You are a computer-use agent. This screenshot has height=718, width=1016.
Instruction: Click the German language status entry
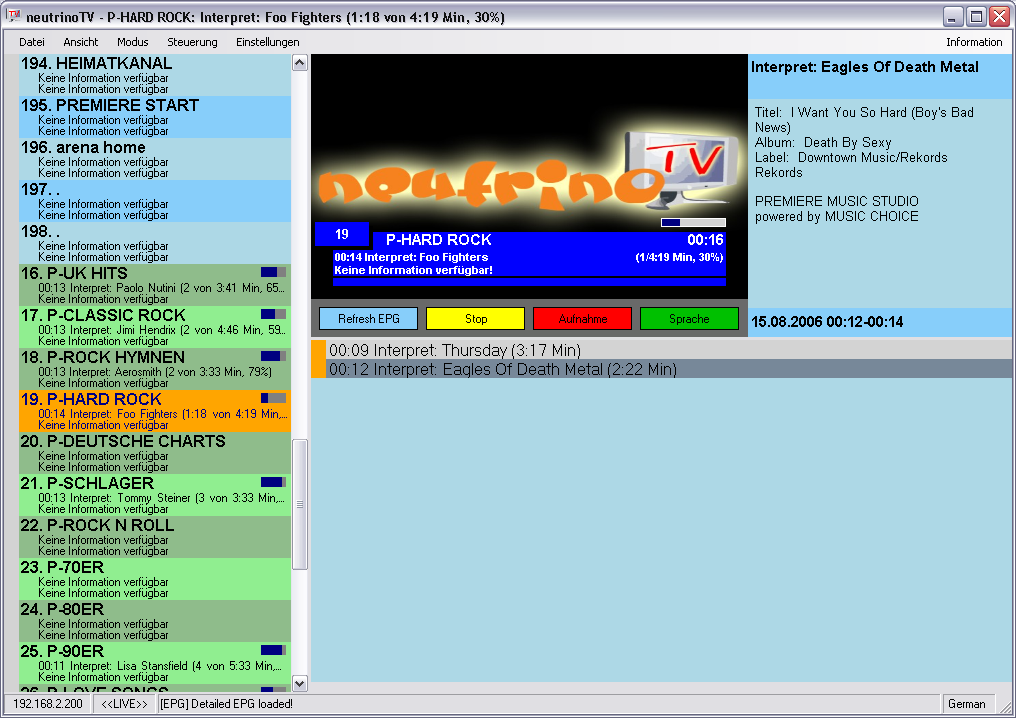click(967, 704)
